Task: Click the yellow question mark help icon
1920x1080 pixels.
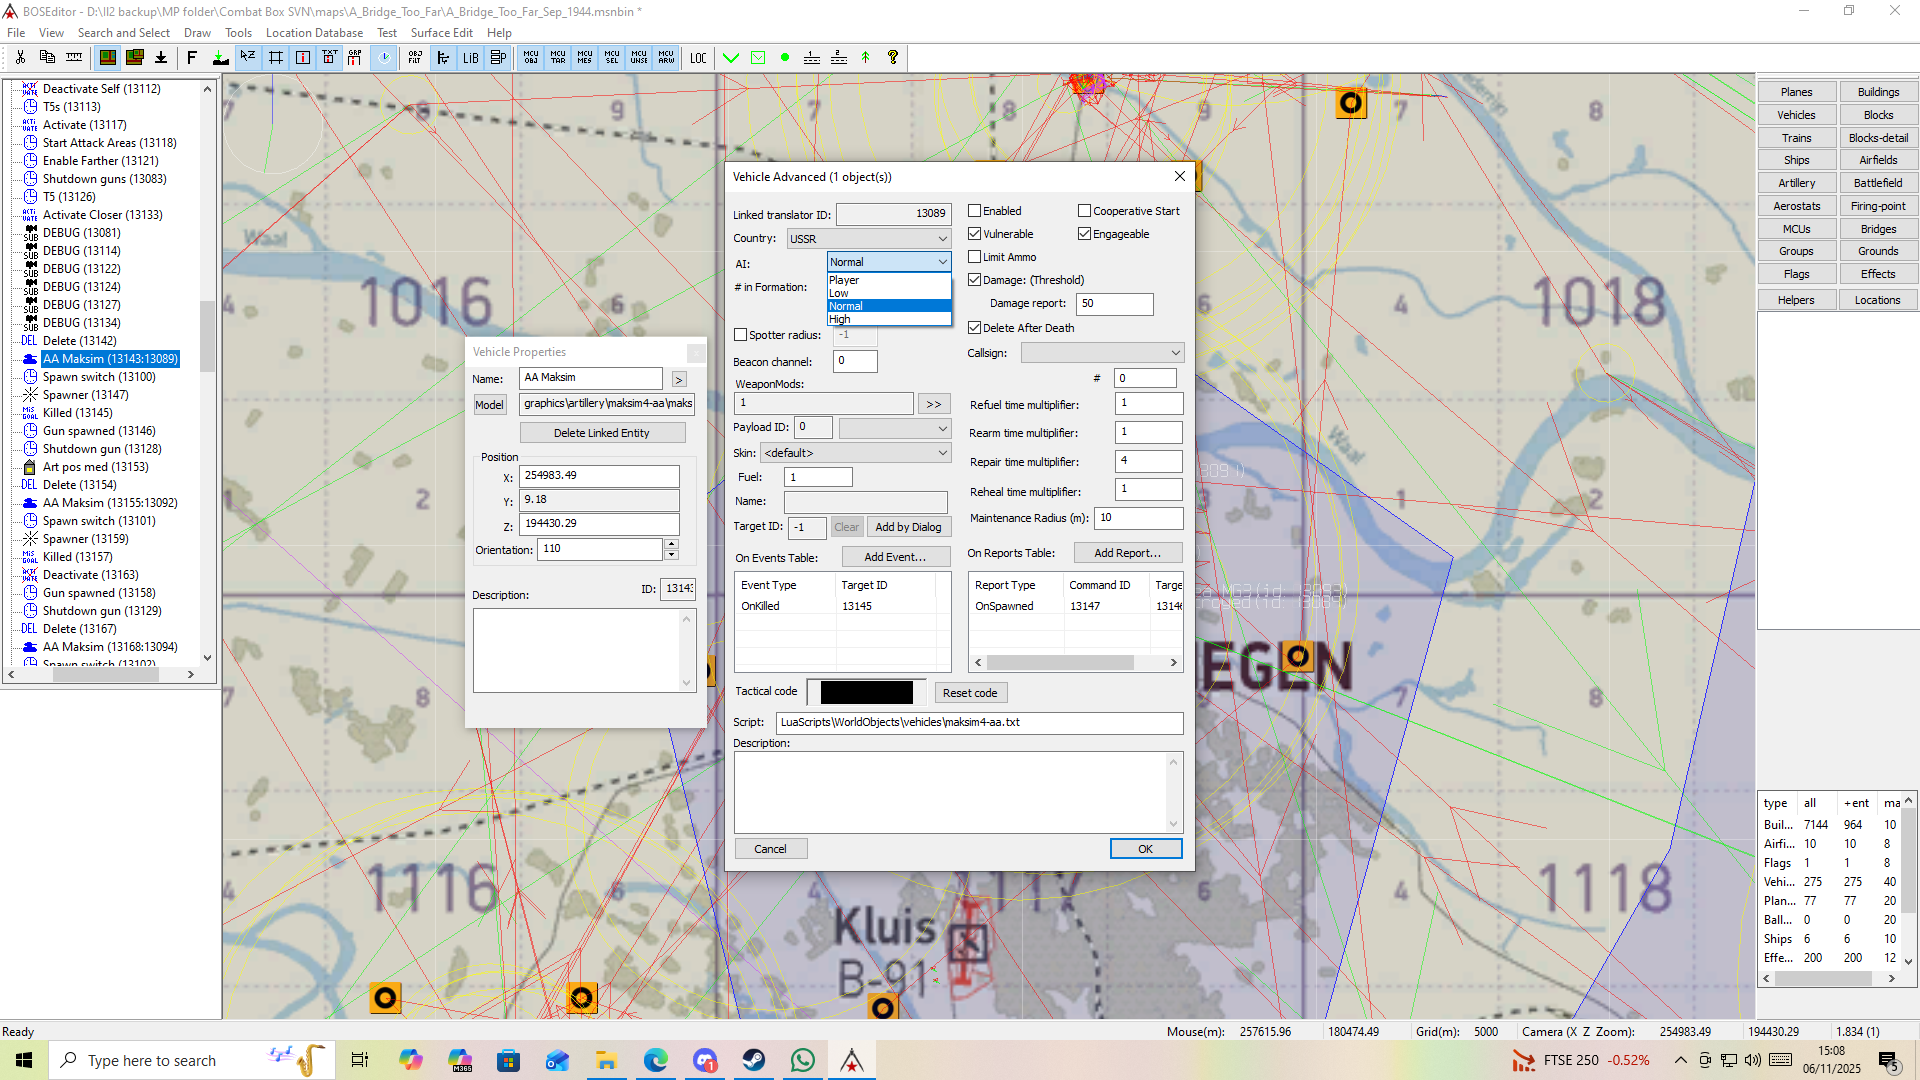Action: point(893,58)
